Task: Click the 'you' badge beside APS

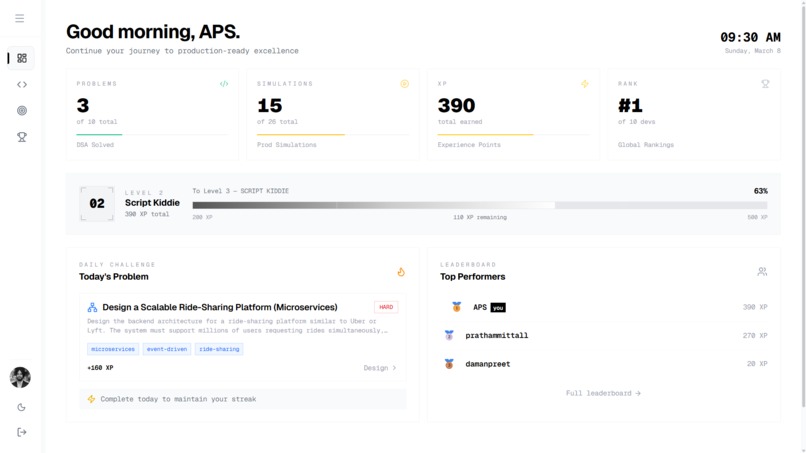Action: [x=498, y=307]
